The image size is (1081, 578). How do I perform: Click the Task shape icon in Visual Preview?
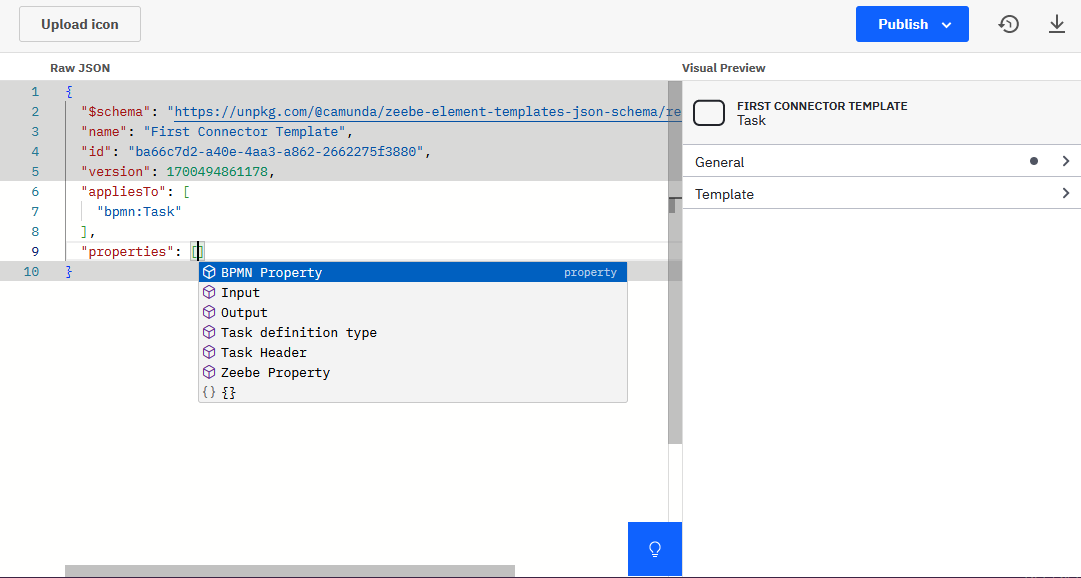[709, 113]
